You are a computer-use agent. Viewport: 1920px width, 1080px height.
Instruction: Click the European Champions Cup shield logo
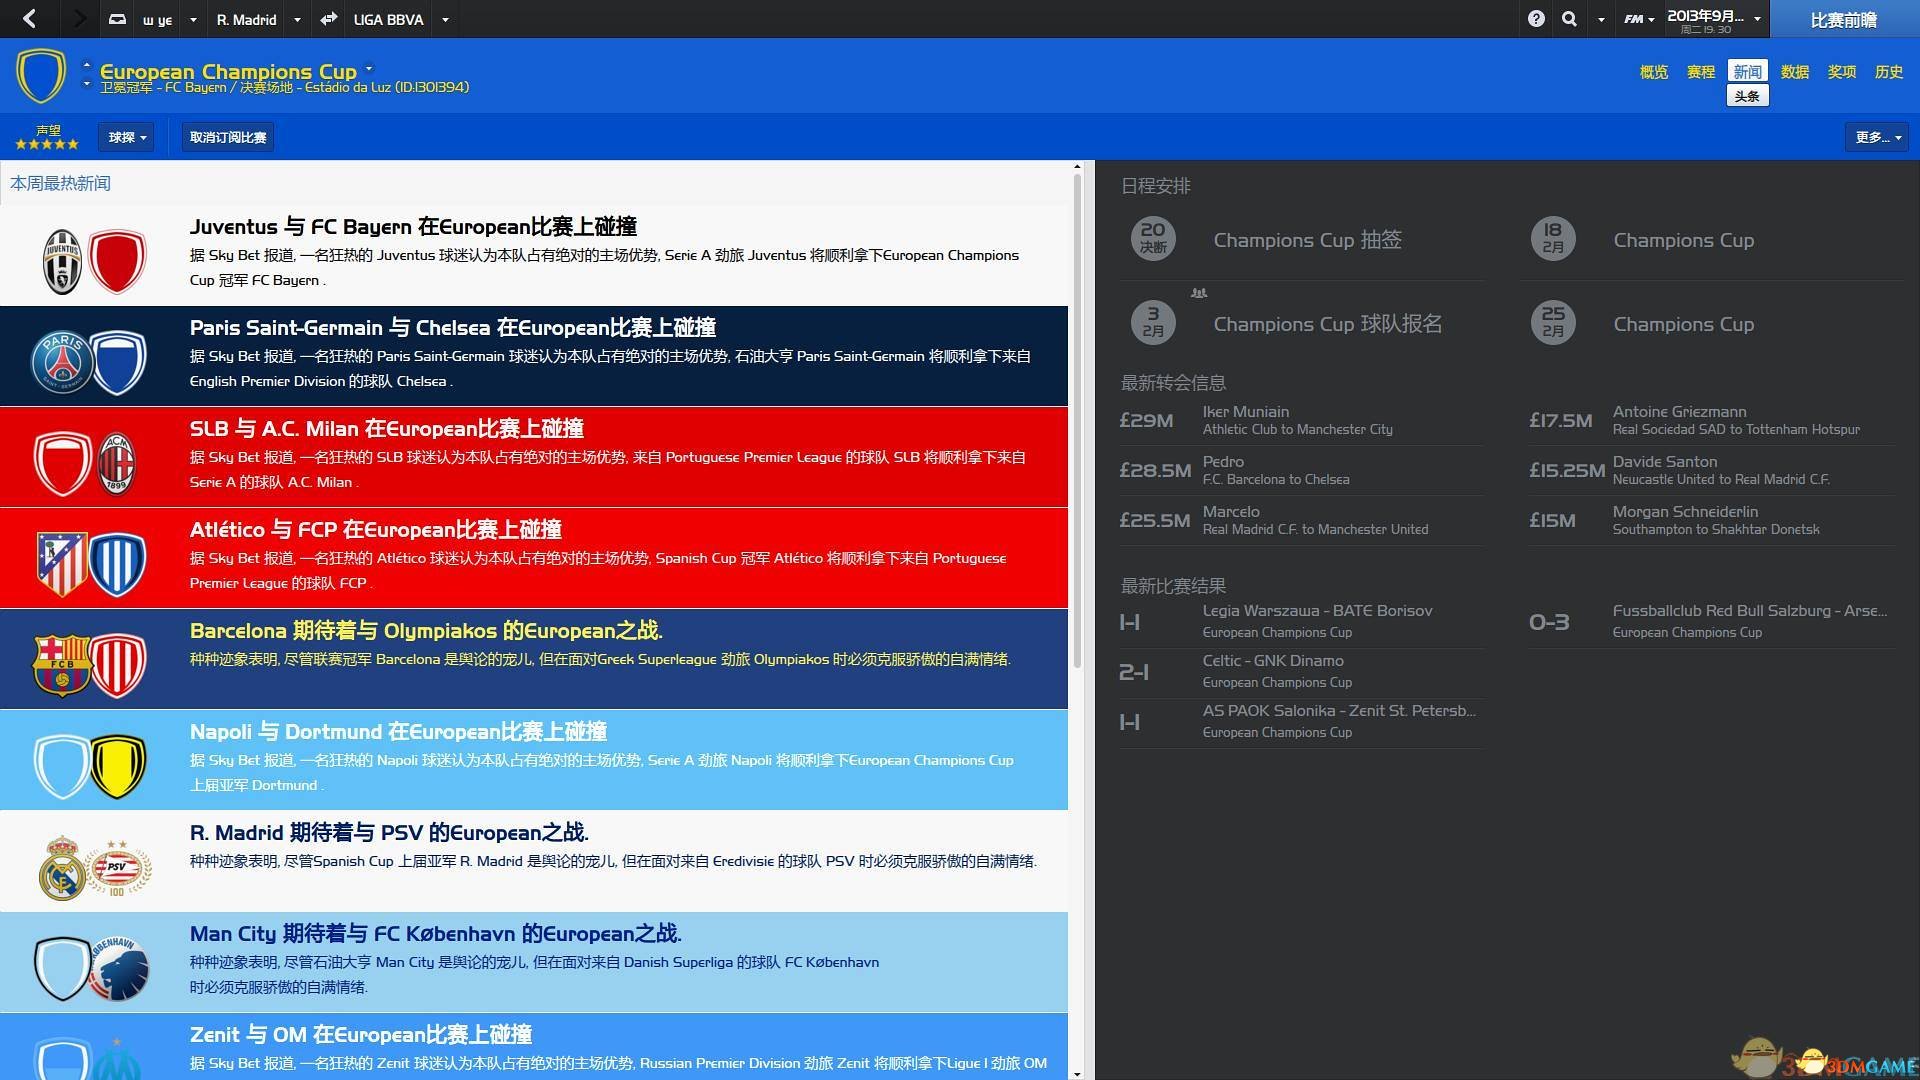(41, 76)
